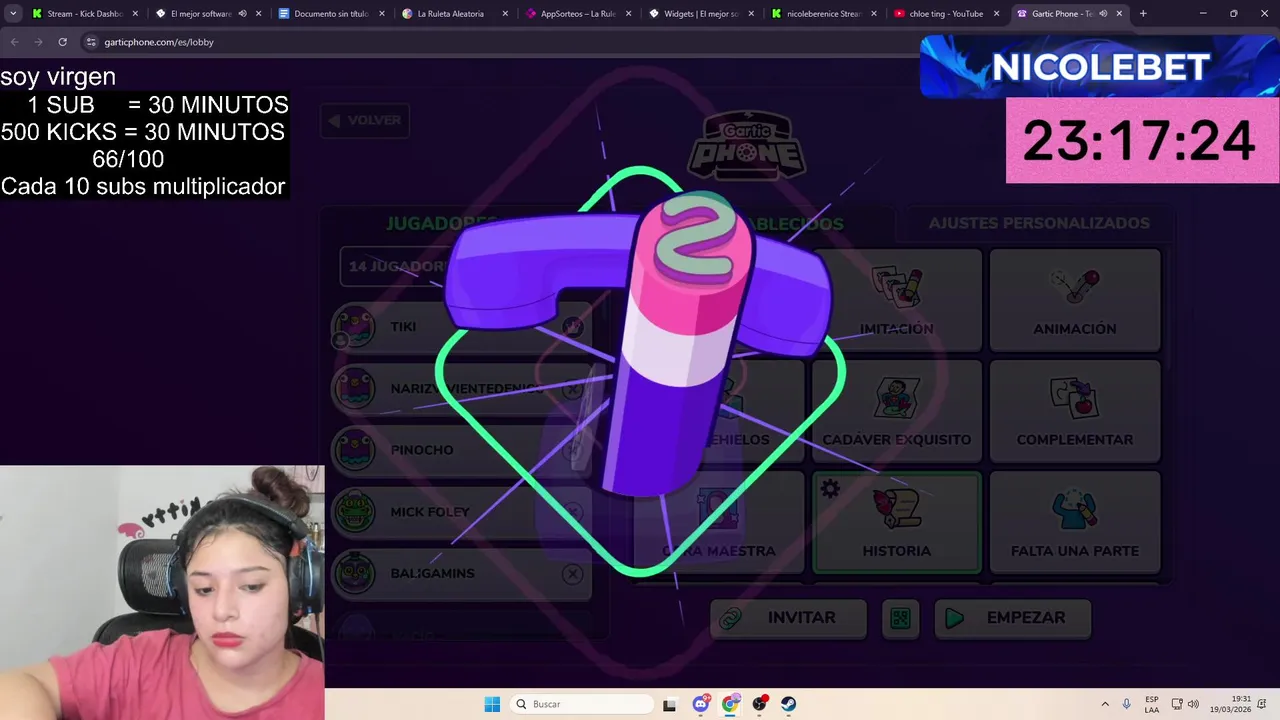
Task: Open El mejor software browser tab
Action: [x=200, y=14]
